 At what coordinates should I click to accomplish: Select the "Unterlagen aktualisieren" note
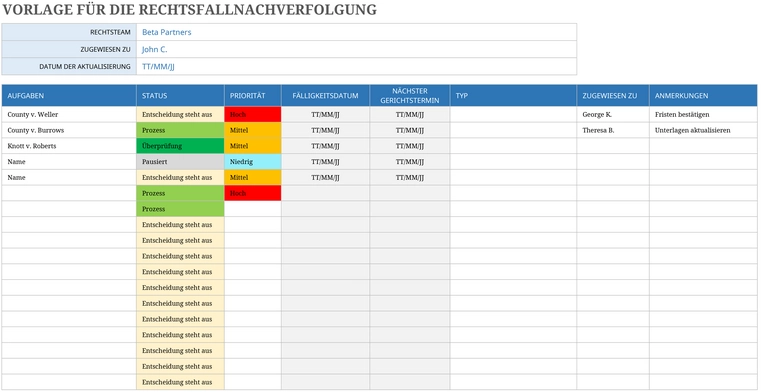pyautogui.click(x=703, y=130)
